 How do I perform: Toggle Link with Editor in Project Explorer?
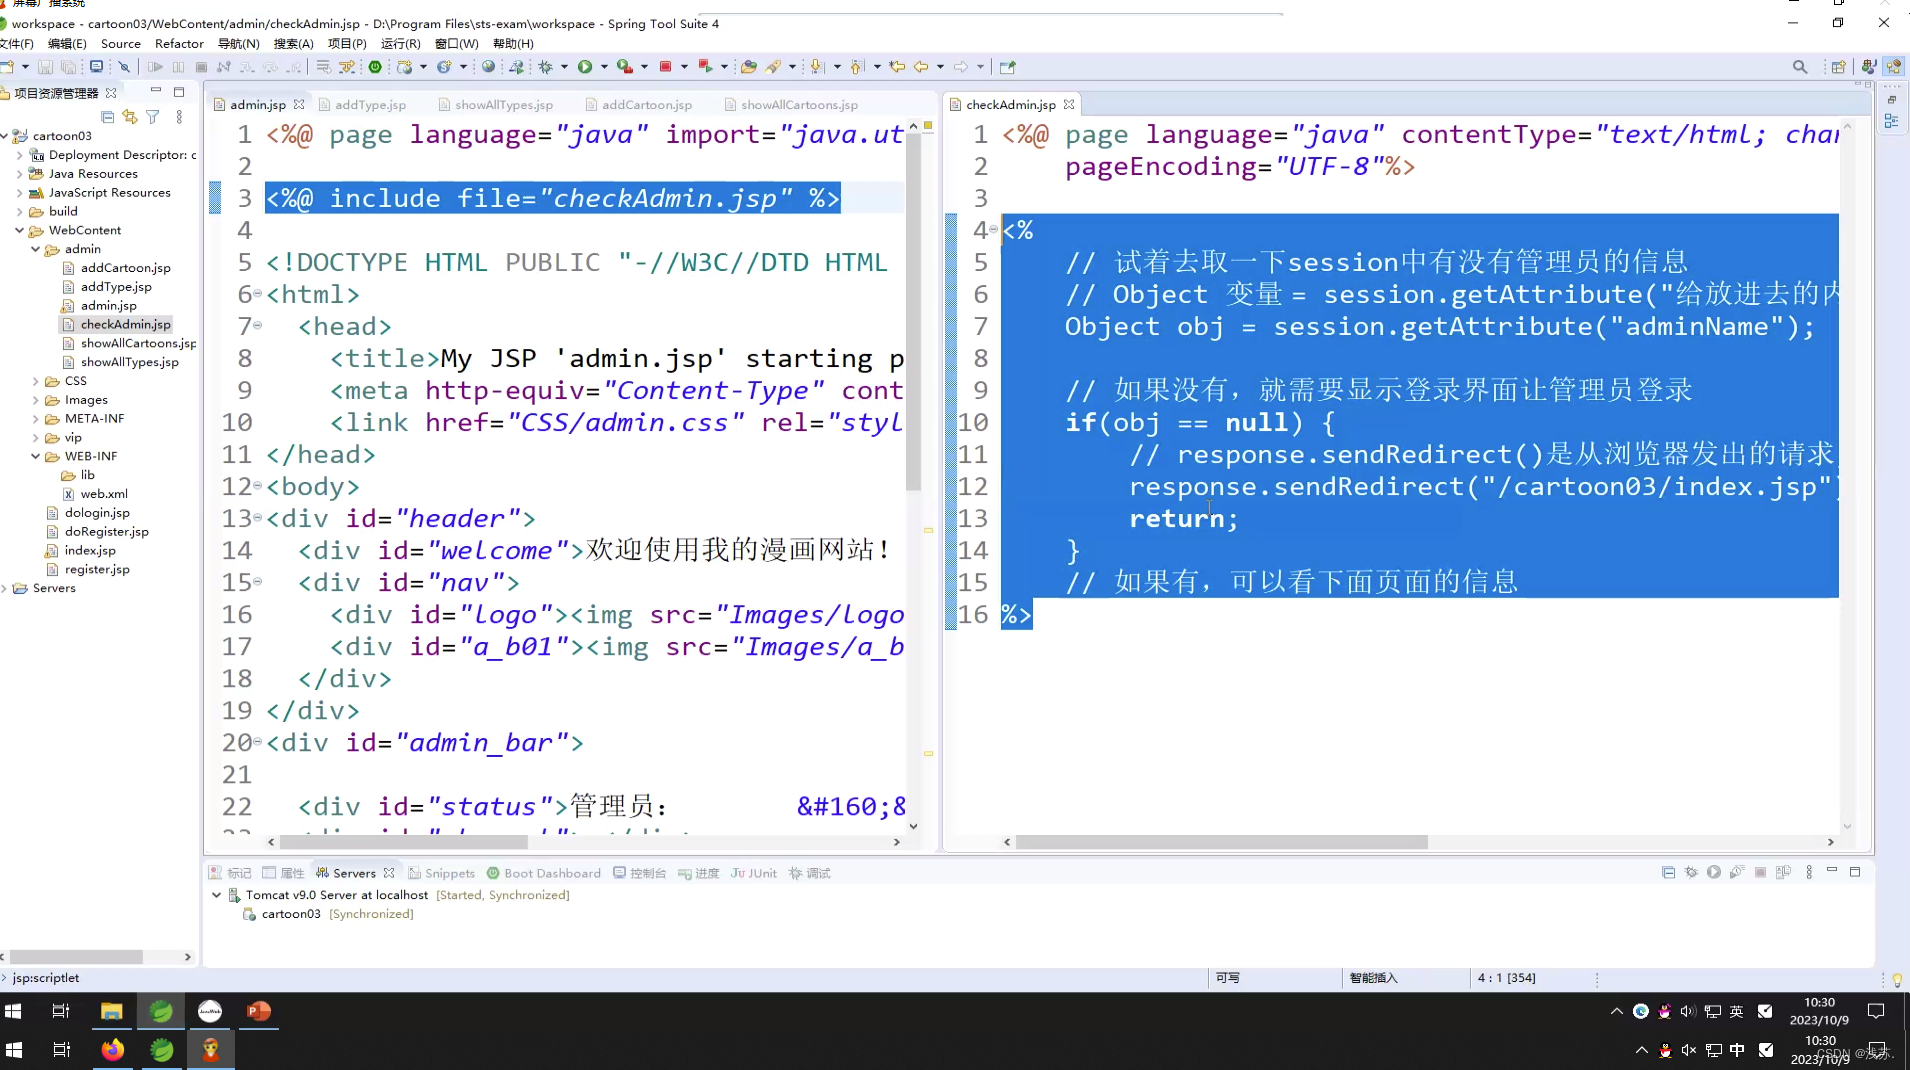click(129, 117)
